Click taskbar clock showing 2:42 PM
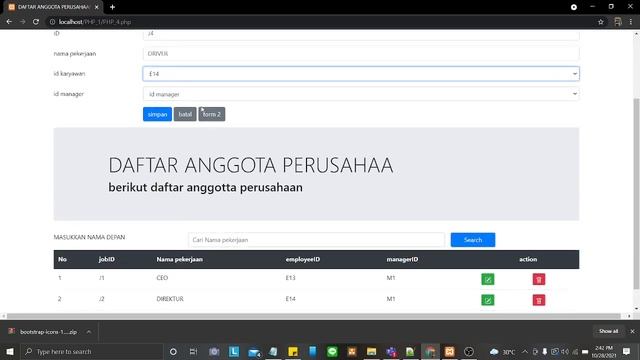Image resolution: width=640 pixels, height=360 pixels. (604, 351)
